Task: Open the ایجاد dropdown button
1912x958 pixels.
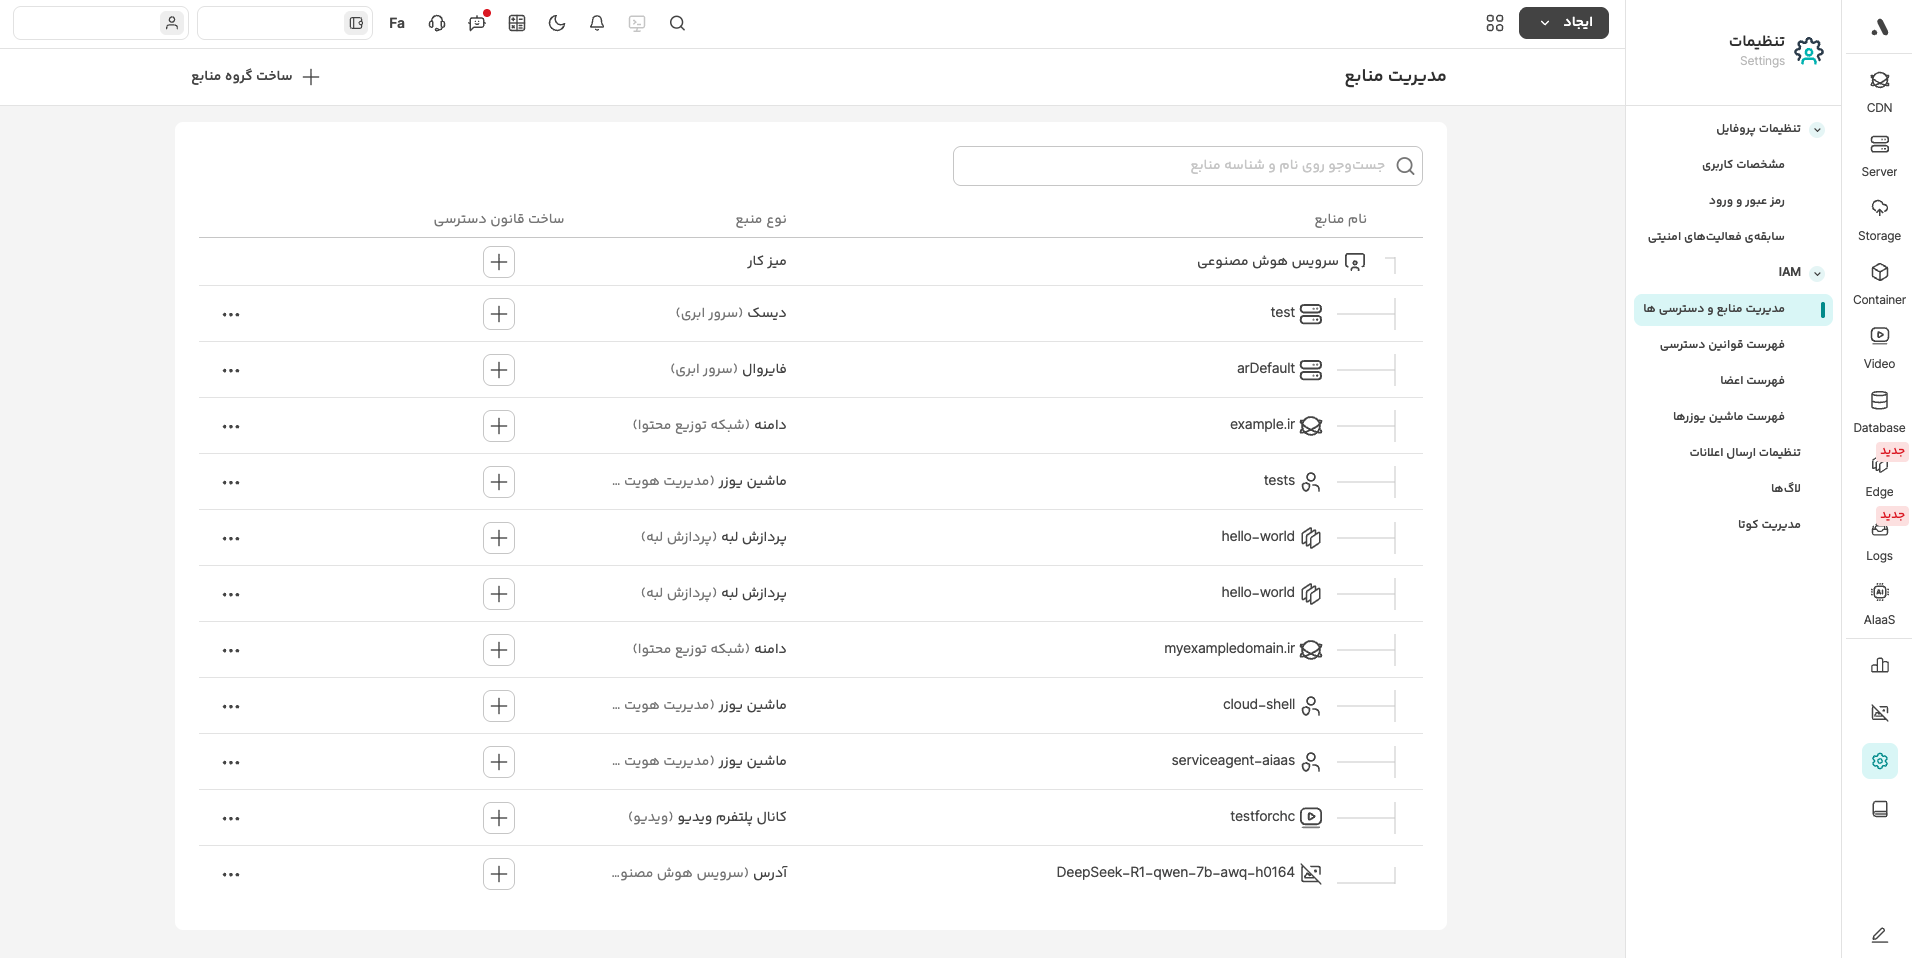Action: click(1563, 23)
